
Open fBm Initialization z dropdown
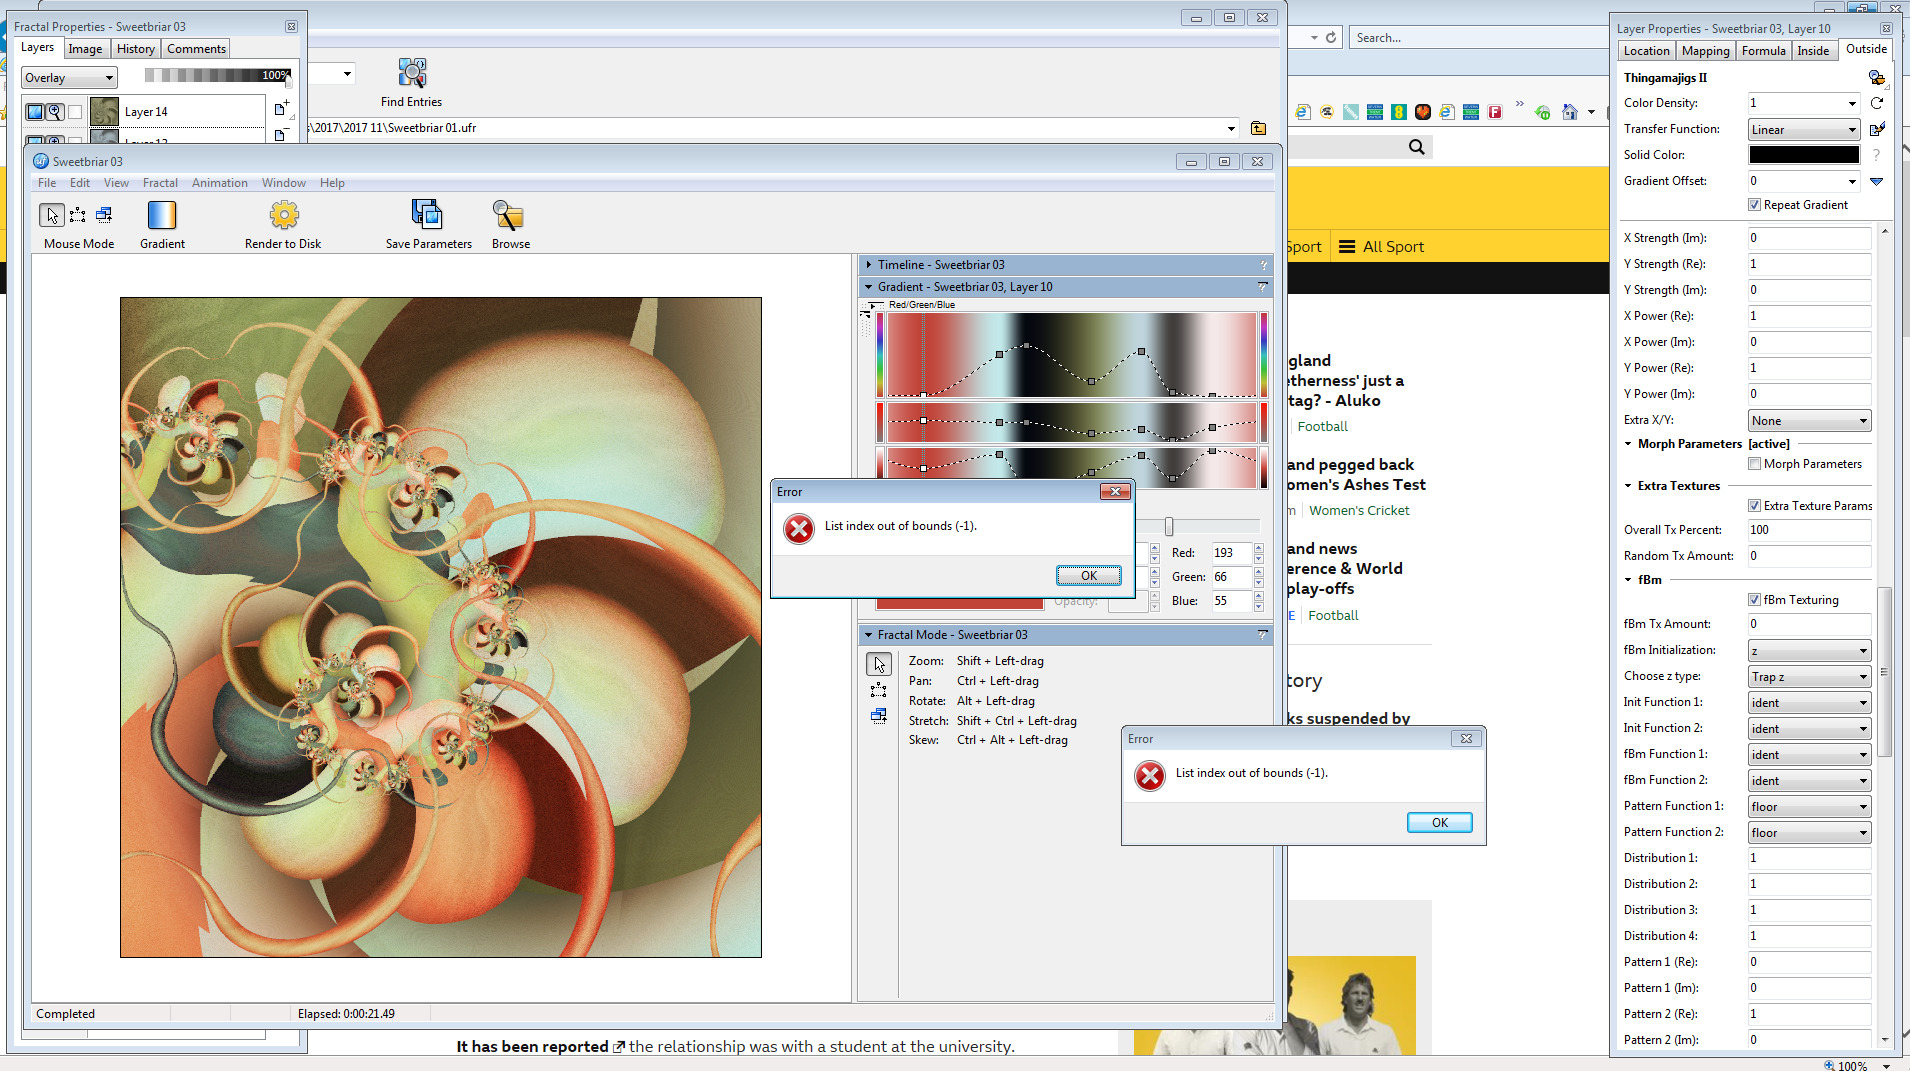click(x=1809, y=651)
